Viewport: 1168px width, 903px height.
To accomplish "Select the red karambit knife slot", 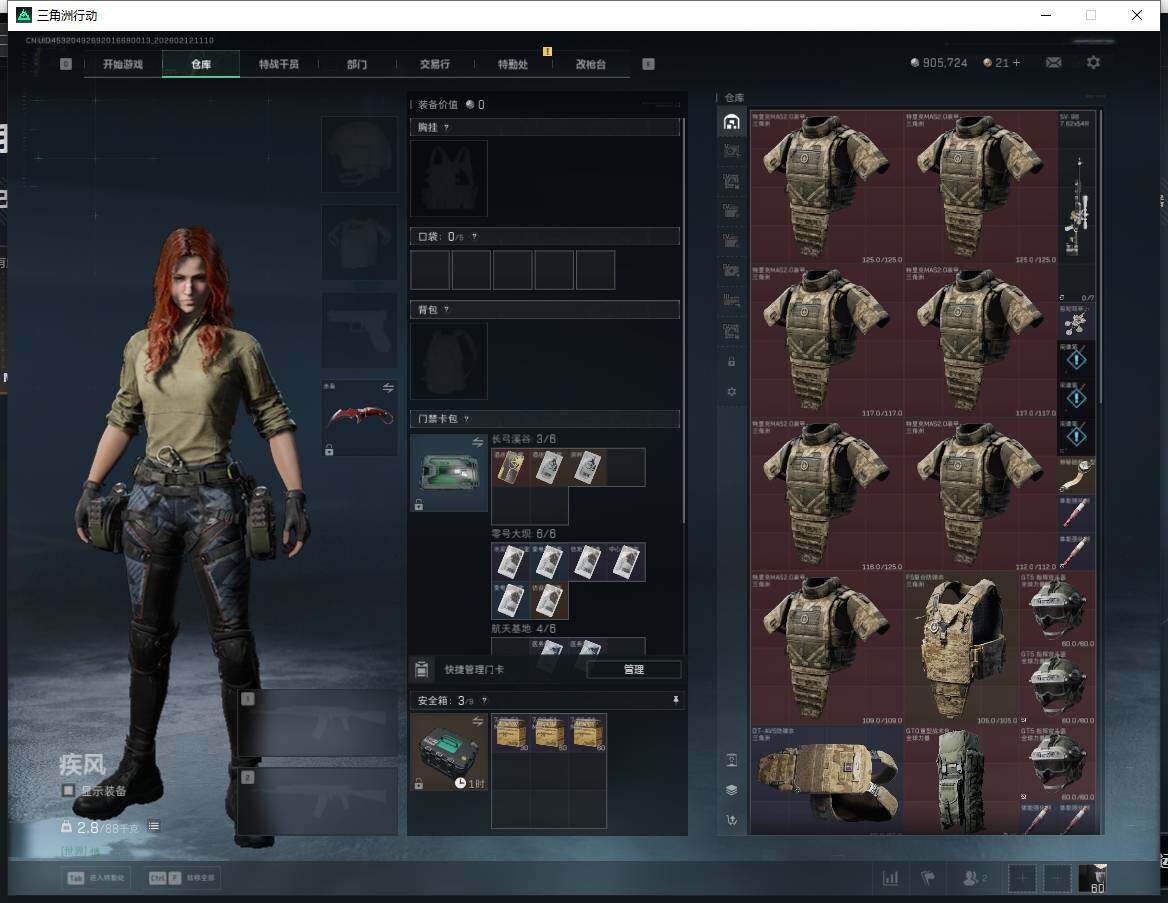I will [359, 418].
